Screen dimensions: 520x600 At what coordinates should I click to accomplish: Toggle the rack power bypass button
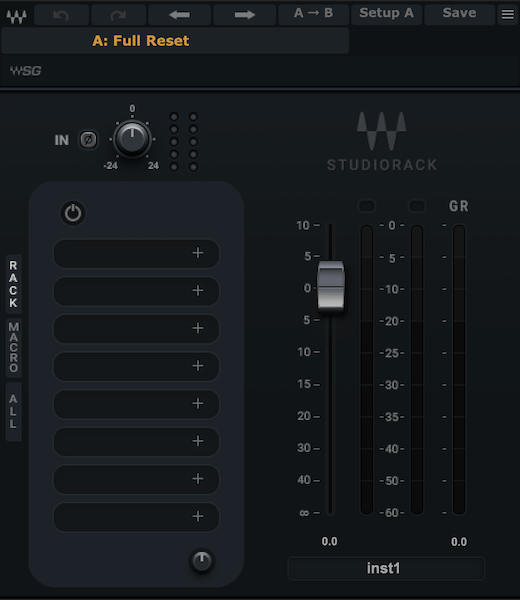click(73, 213)
